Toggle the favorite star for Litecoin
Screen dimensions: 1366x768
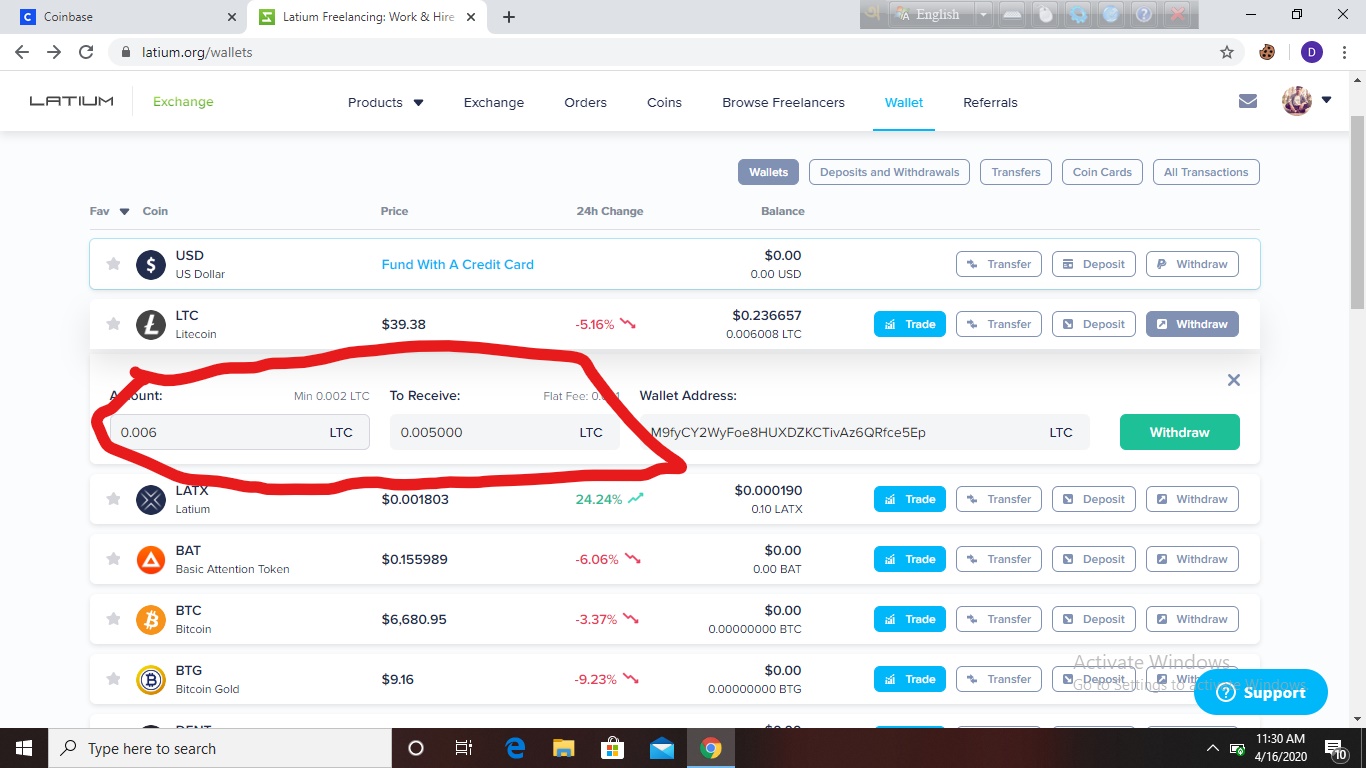(x=114, y=324)
